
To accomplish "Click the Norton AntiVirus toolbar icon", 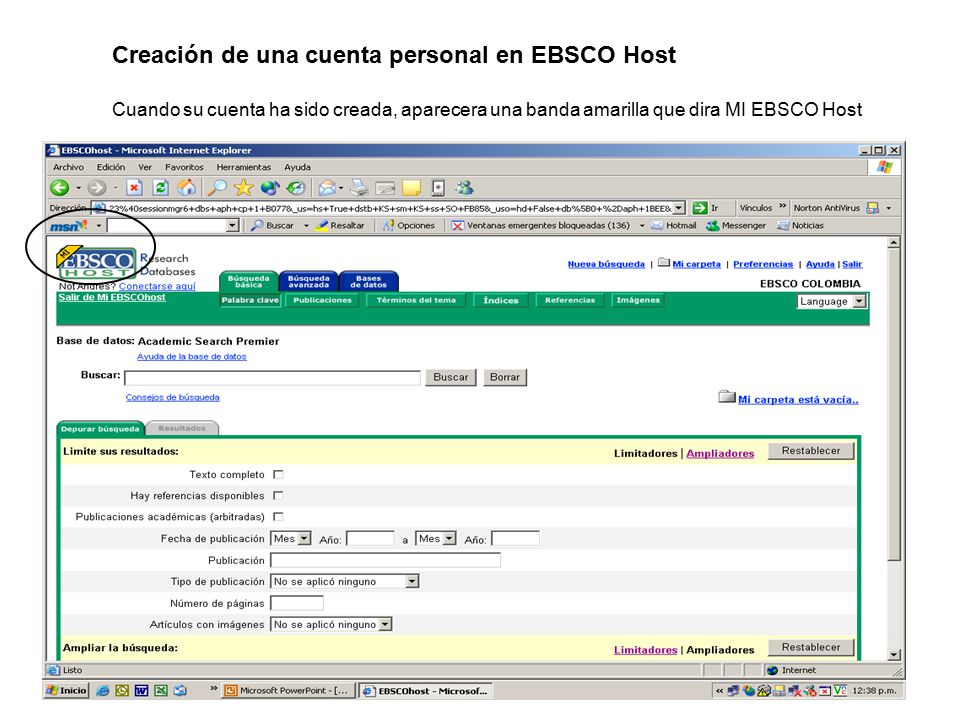I will pos(873,208).
